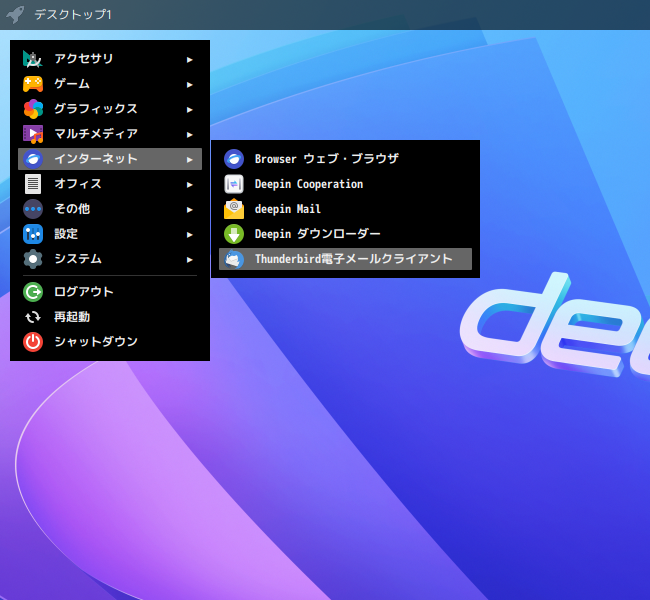Click the アクセサリ category icon
This screenshot has width=650, height=600.
click(33, 59)
